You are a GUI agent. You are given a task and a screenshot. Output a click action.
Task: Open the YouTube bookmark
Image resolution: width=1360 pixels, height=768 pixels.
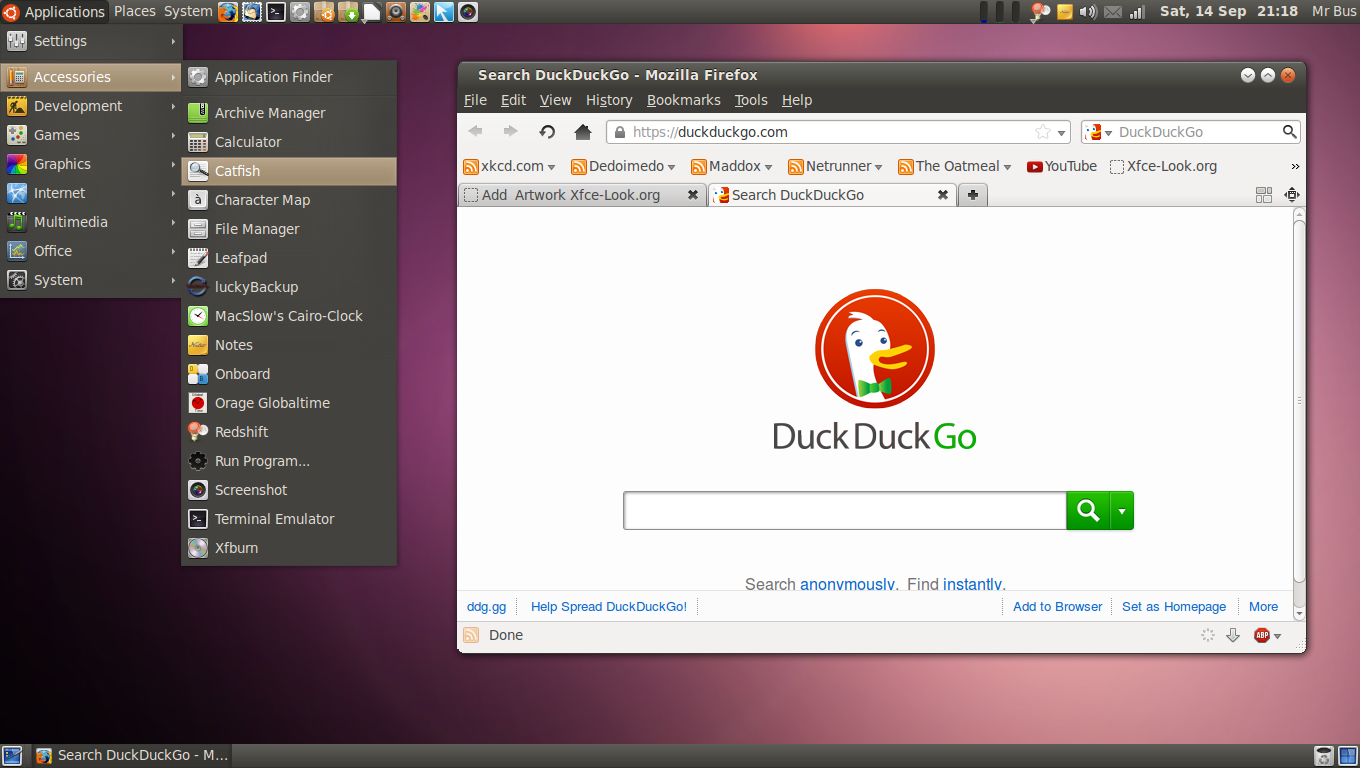pyautogui.click(x=1062, y=167)
